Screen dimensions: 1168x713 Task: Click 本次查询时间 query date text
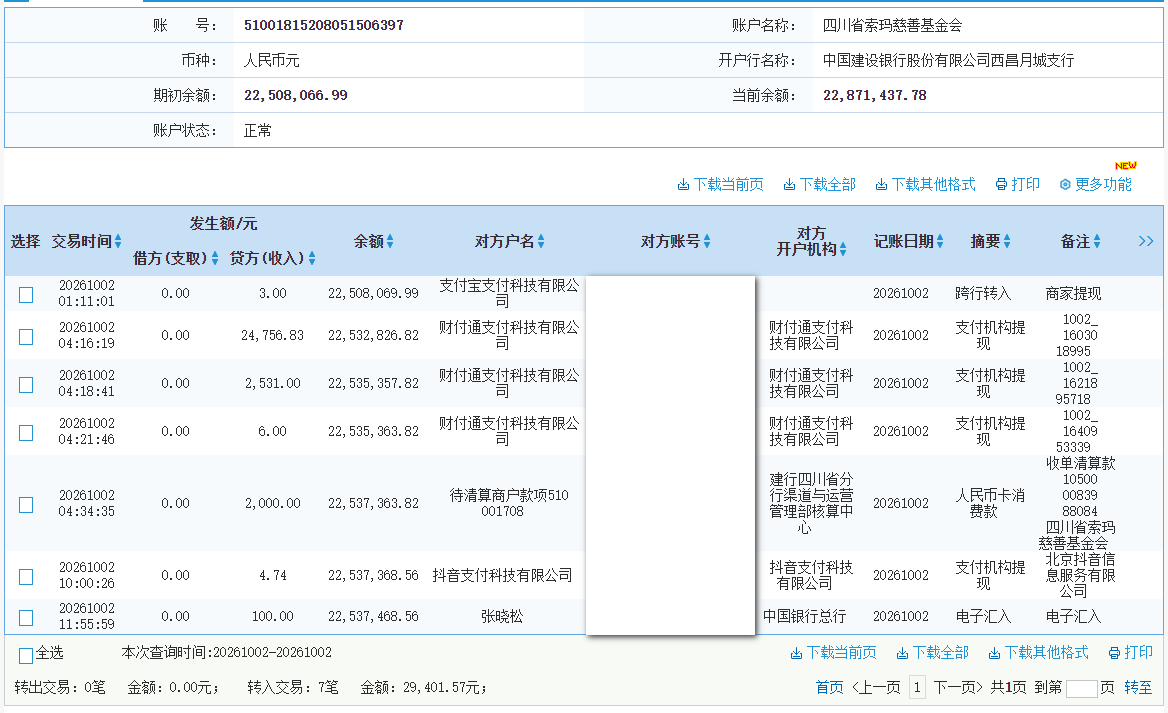coord(226,652)
